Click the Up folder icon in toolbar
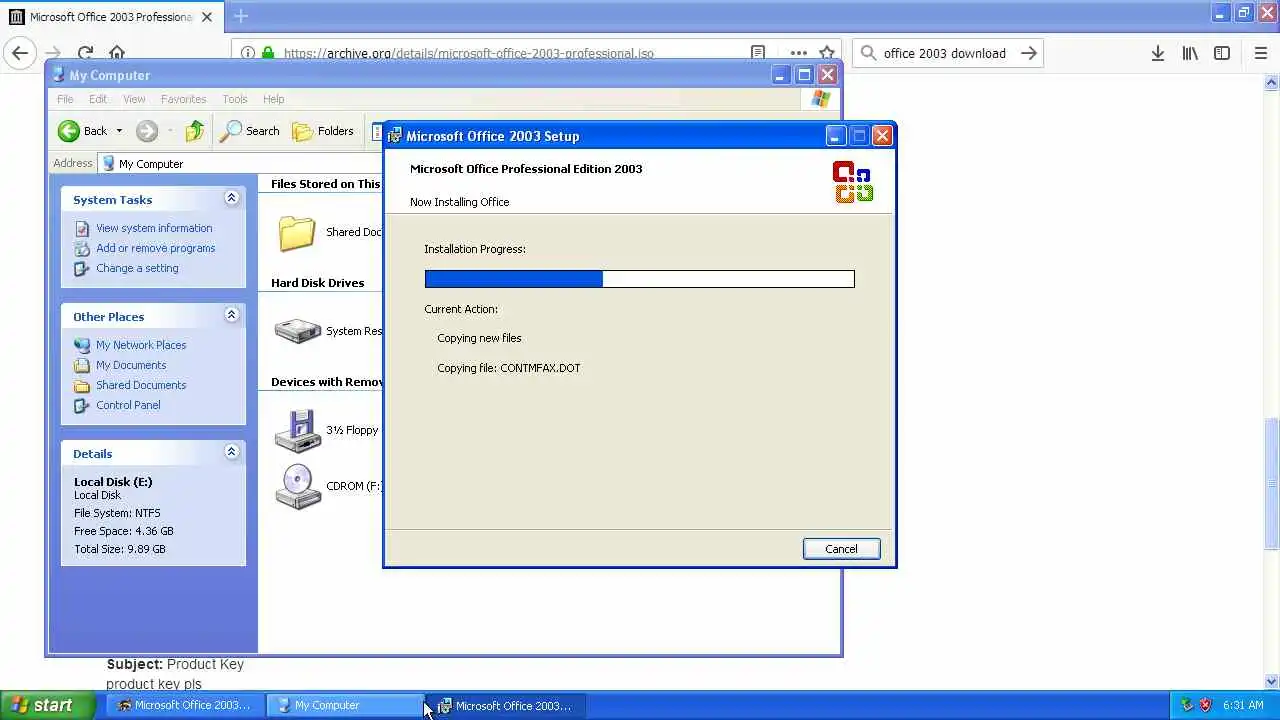 coord(195,131)
